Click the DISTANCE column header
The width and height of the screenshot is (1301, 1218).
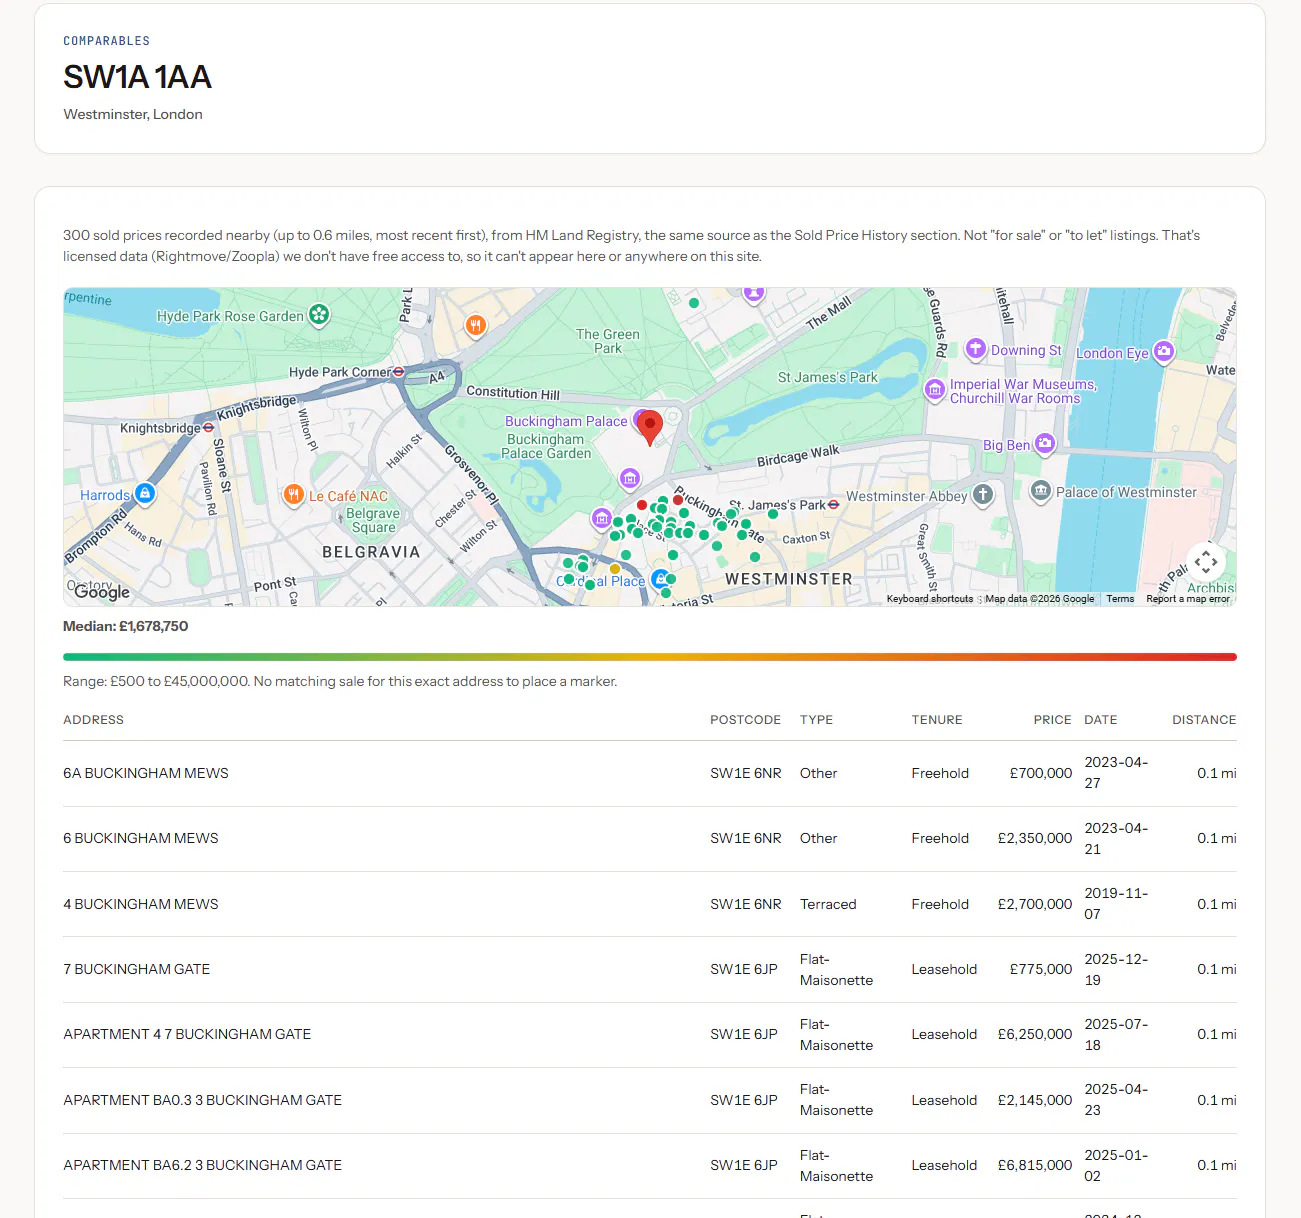1204,720
